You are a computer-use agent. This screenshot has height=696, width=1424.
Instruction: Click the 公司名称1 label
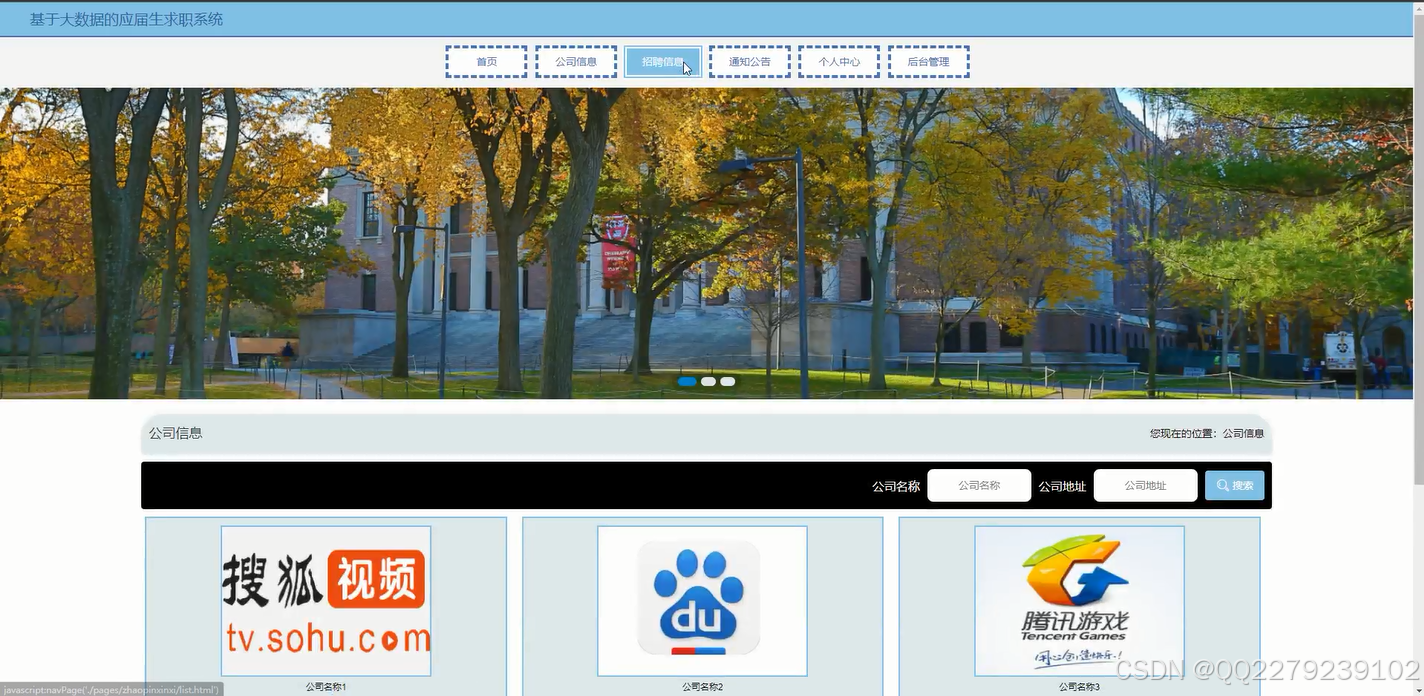click(x=326, y=687)
